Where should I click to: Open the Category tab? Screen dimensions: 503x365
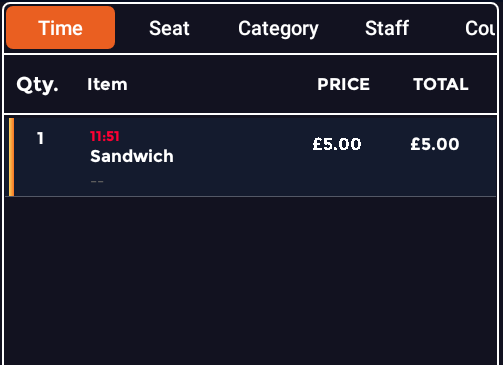click(x=278, y=29)
